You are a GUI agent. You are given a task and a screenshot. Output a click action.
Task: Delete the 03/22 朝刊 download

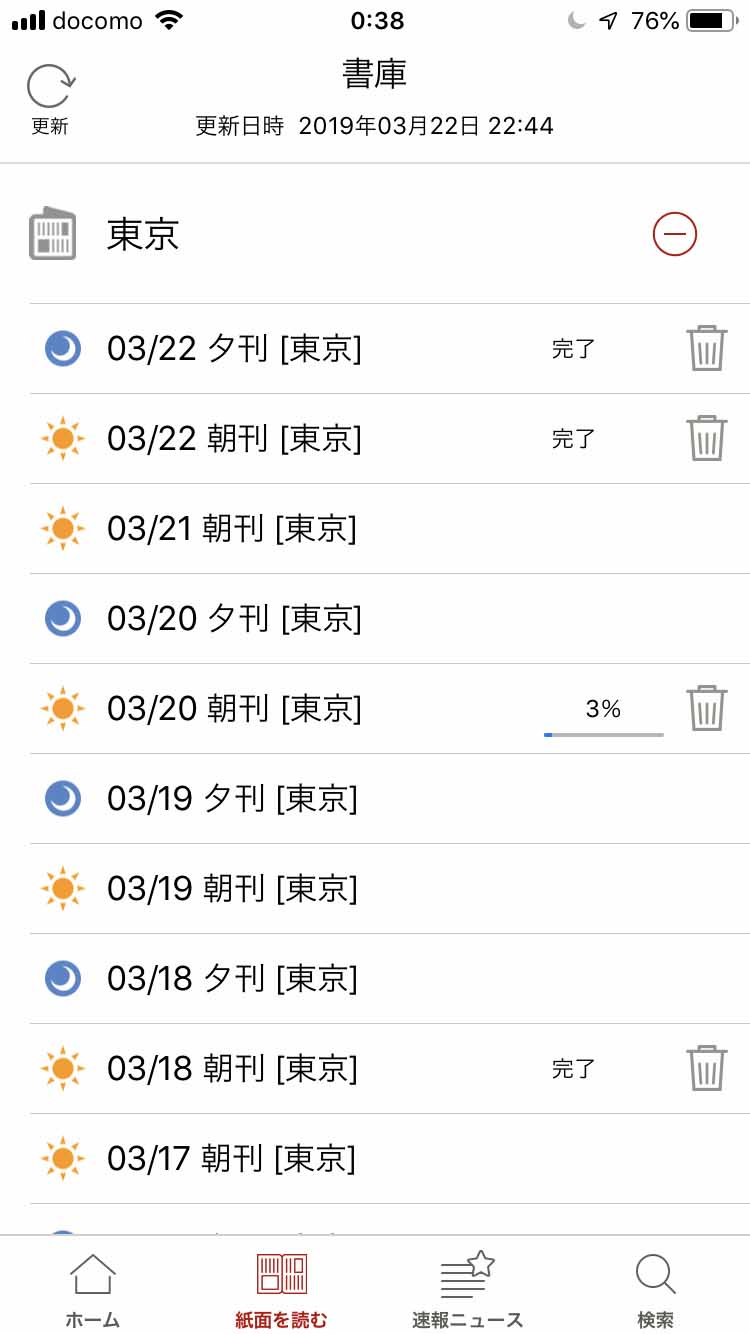pyautogui.click(x=706, y=438)
